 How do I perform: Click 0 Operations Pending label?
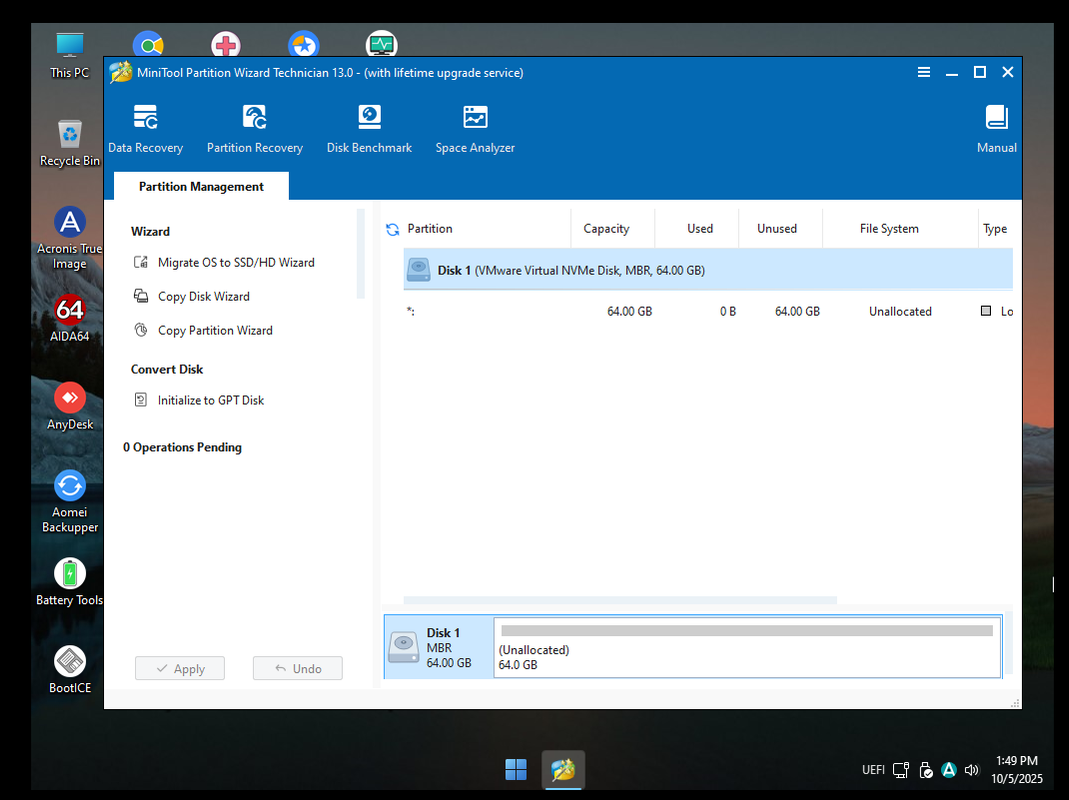click(182, 447)
